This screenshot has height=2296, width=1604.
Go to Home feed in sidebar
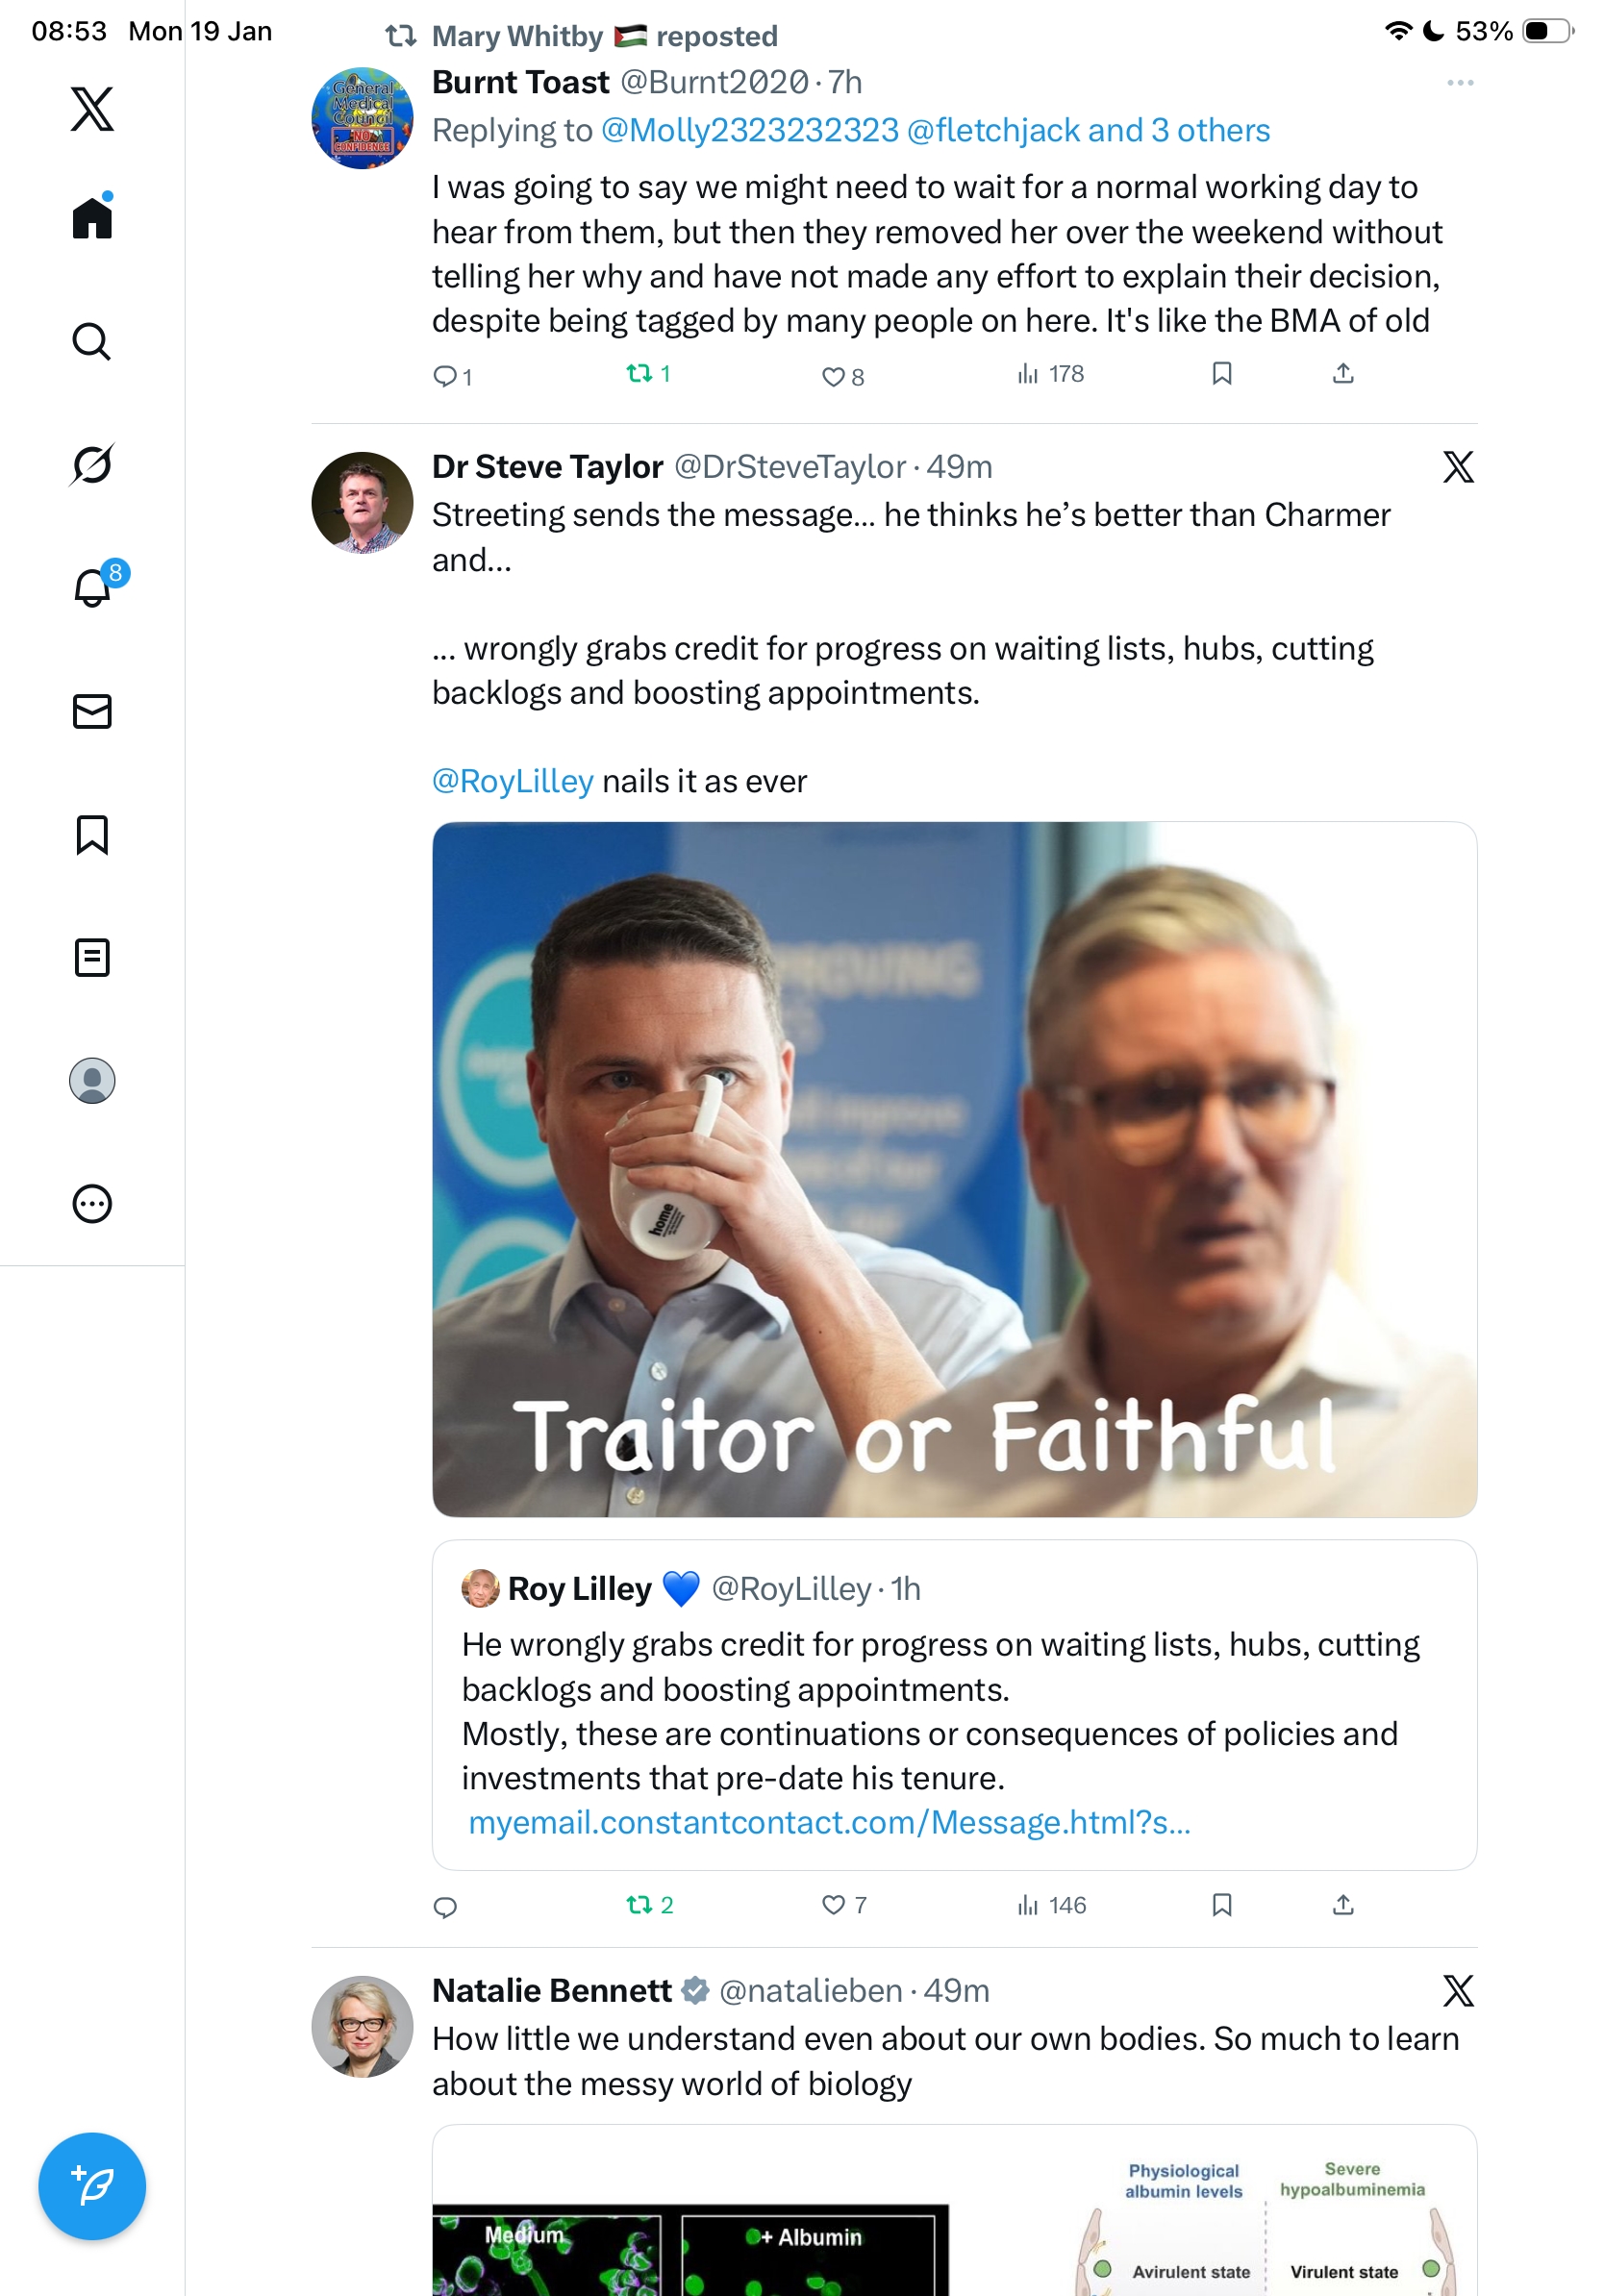(91, 218)
